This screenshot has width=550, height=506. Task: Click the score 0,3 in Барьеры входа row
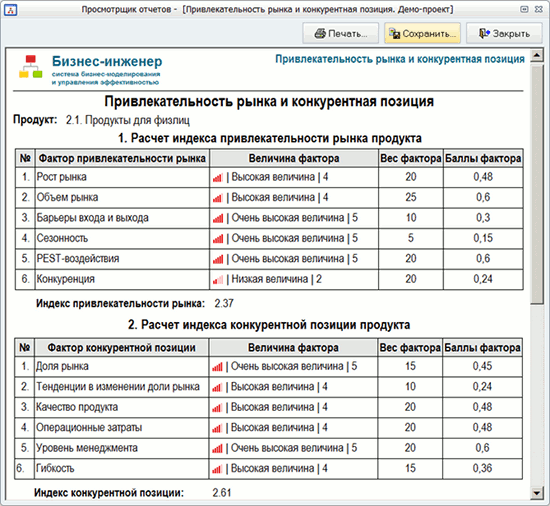coord(483,218)
